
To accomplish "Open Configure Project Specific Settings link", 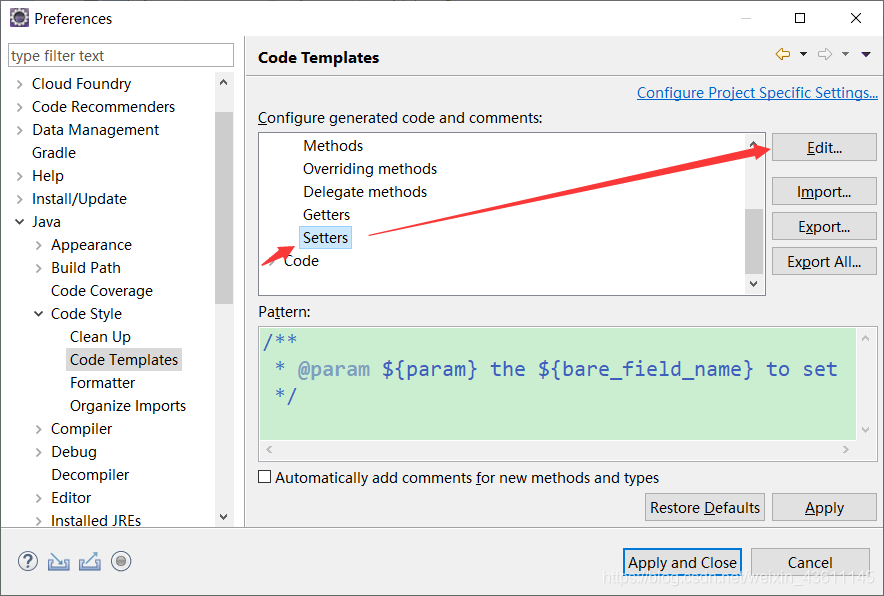I will pos(757,92).
